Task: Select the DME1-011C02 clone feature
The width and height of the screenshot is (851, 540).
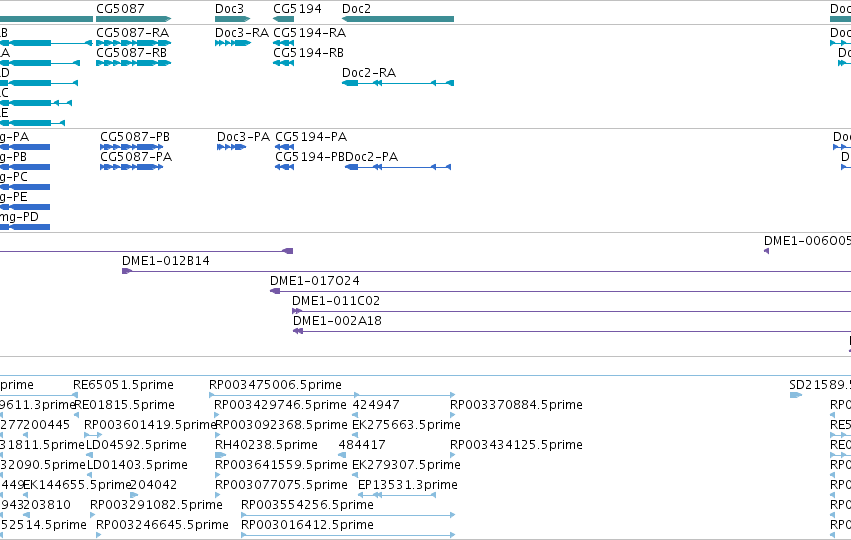Action: (x=571, y=311)
